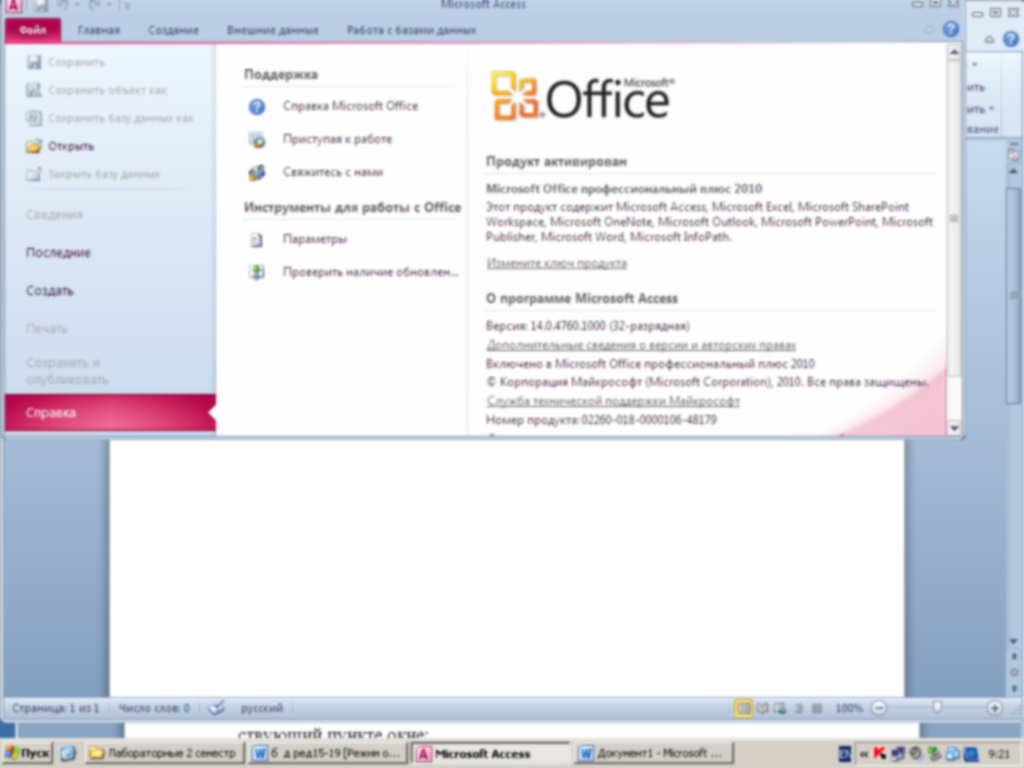The image size is (1024, 768).
Task: Click the Access help question mark icon
Action: (x=951, y=29)
